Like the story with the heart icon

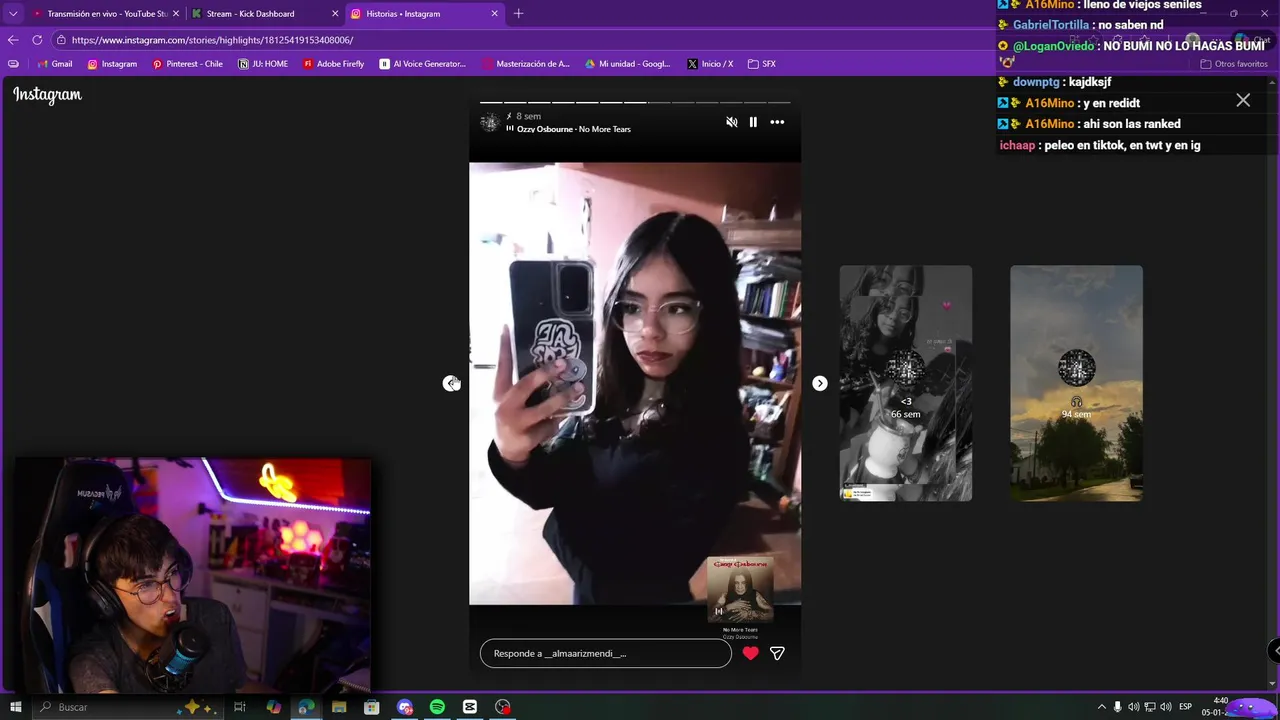[751, 653]
